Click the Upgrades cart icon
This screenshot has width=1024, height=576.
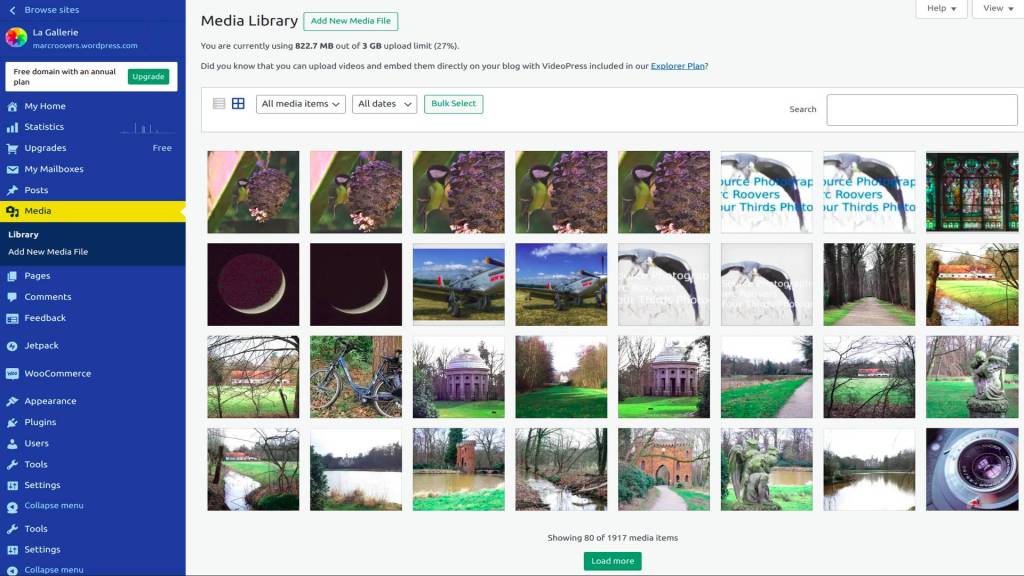point(12,148)
